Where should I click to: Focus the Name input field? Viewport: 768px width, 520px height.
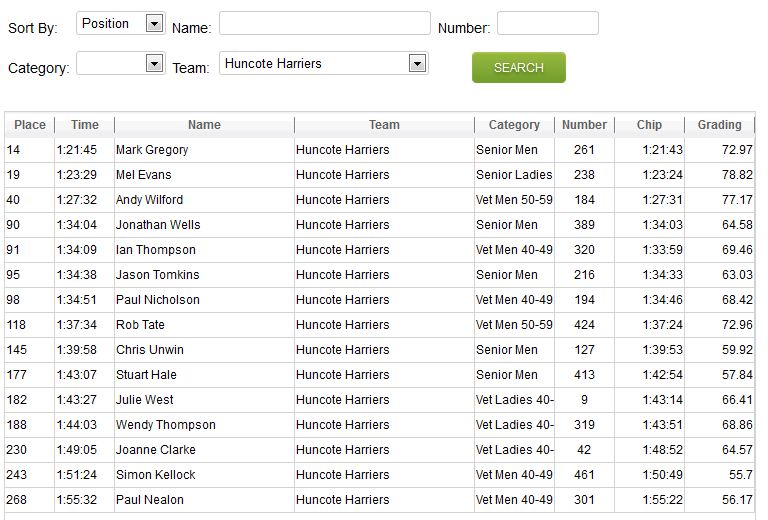[324, 23]
